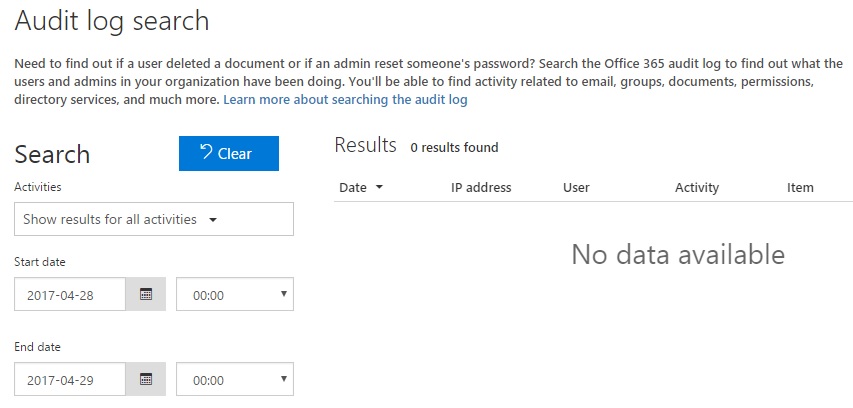Click the Start date field 2017-04-28
This screenshot has height=408, width=853.
tap(70, 294)
